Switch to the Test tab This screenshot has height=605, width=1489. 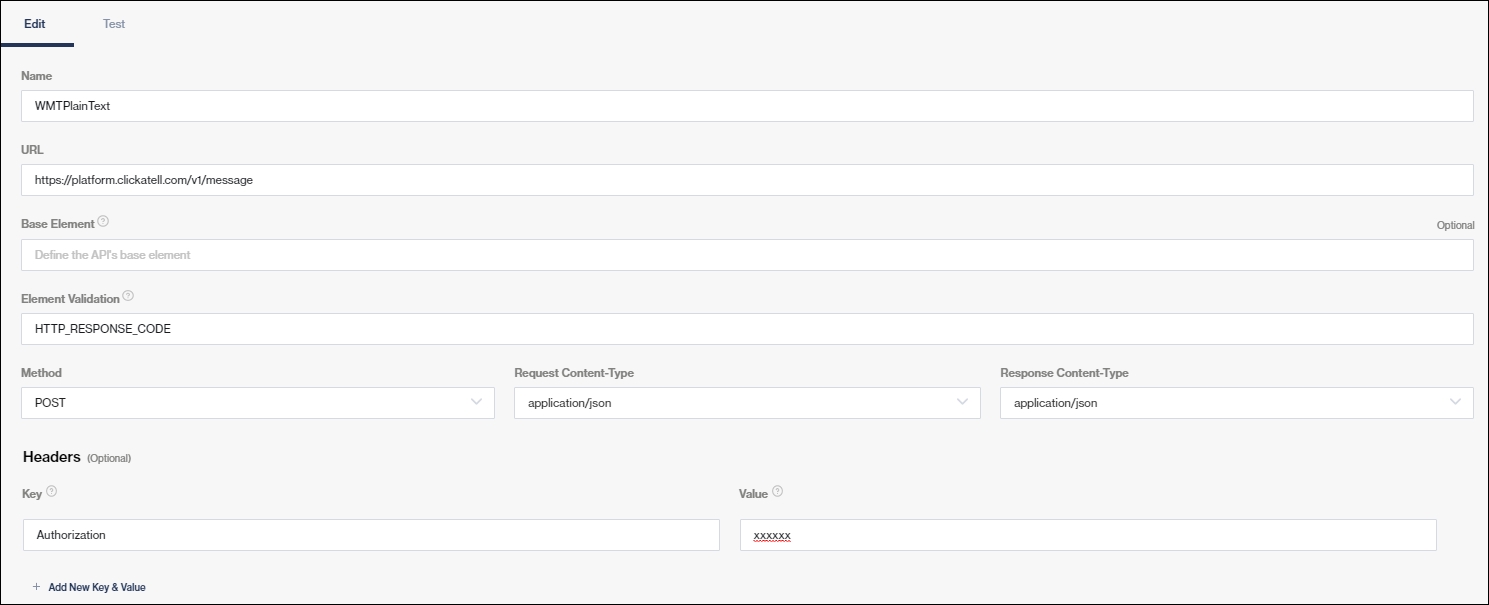click(114, 24)
